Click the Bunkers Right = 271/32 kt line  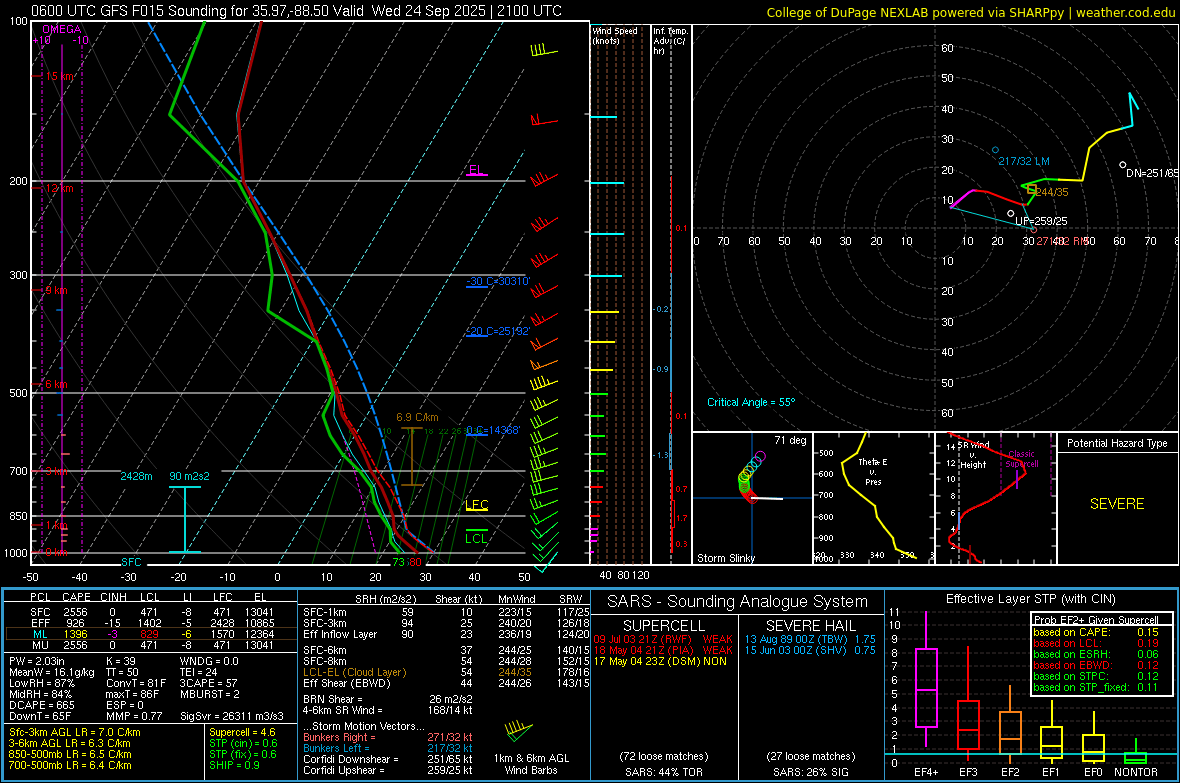(x=388, y=737)
